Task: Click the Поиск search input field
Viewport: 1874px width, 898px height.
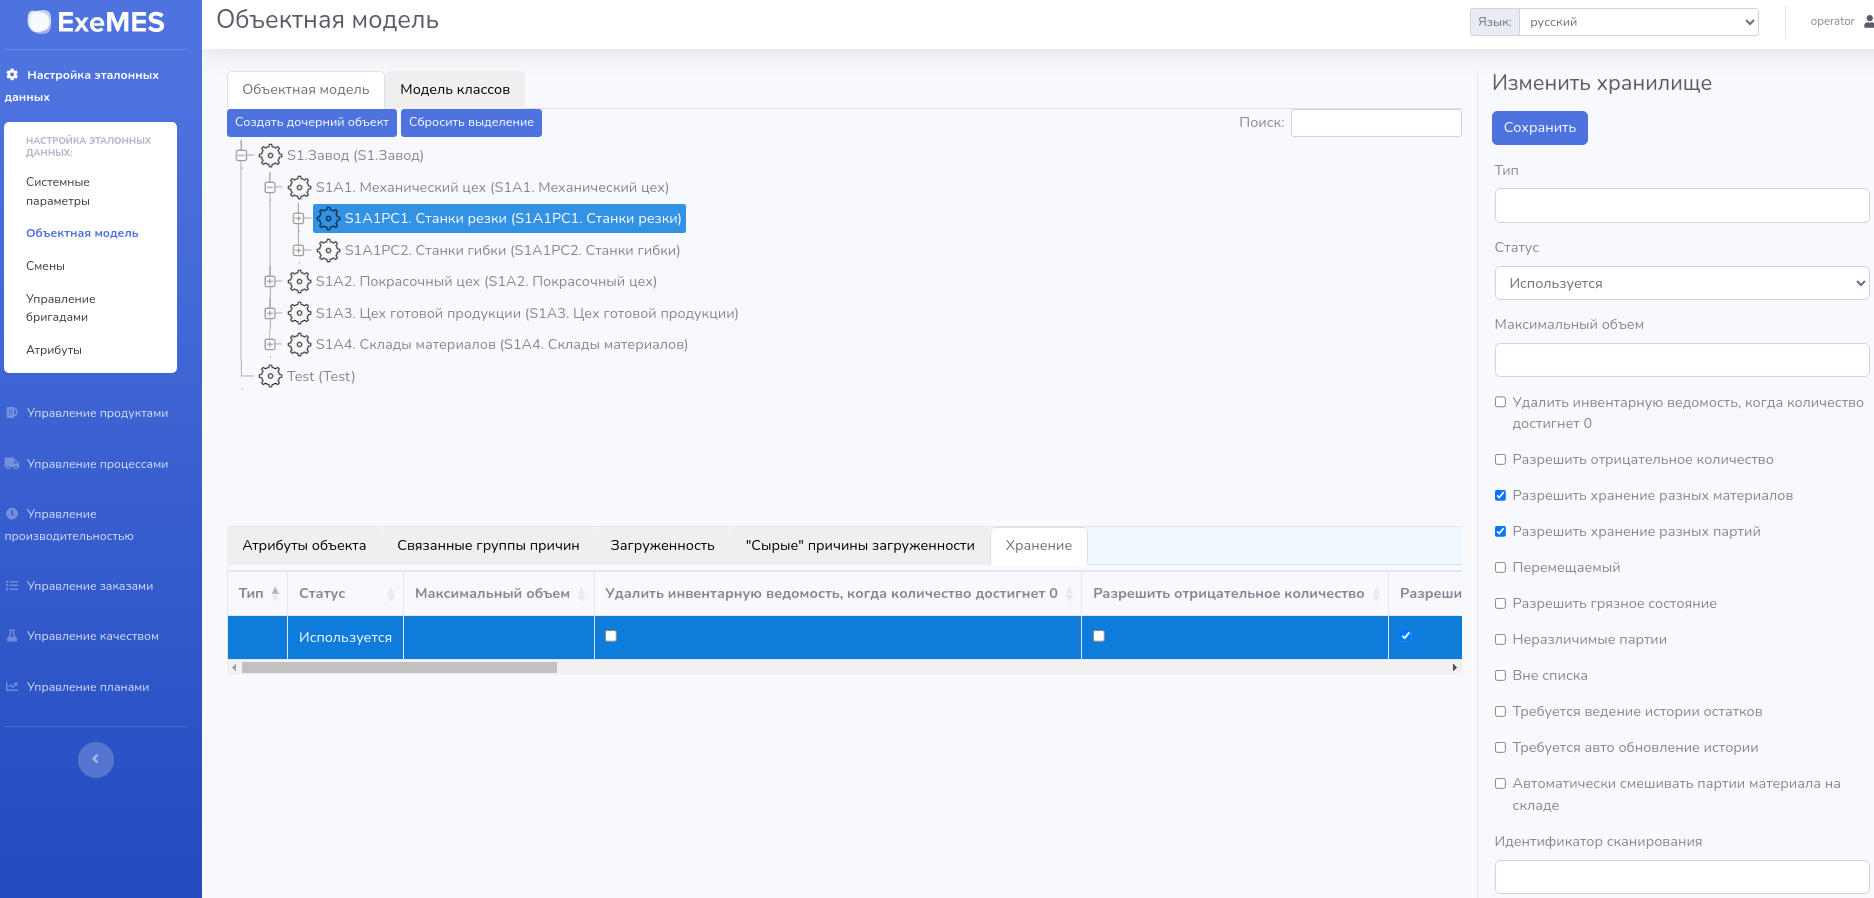Action: point(1375,122)
